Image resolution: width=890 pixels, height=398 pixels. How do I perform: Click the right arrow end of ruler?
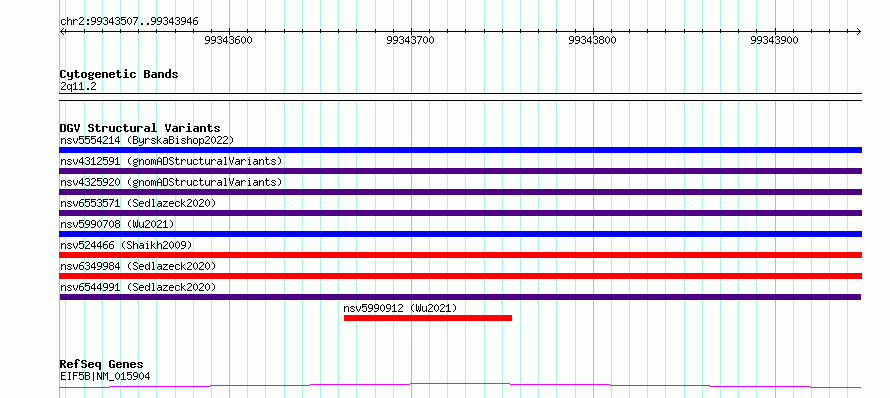pos(859,31)
